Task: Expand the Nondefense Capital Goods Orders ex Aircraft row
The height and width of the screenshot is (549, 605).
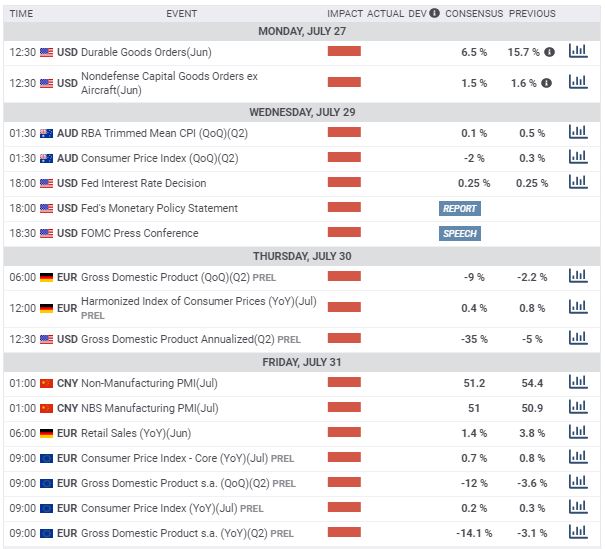Action: (302, 83)
